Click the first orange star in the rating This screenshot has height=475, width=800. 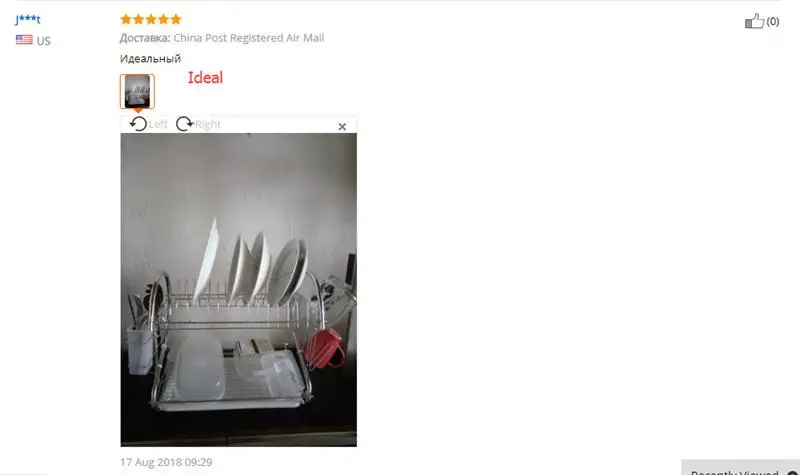[x=126, y=19]
